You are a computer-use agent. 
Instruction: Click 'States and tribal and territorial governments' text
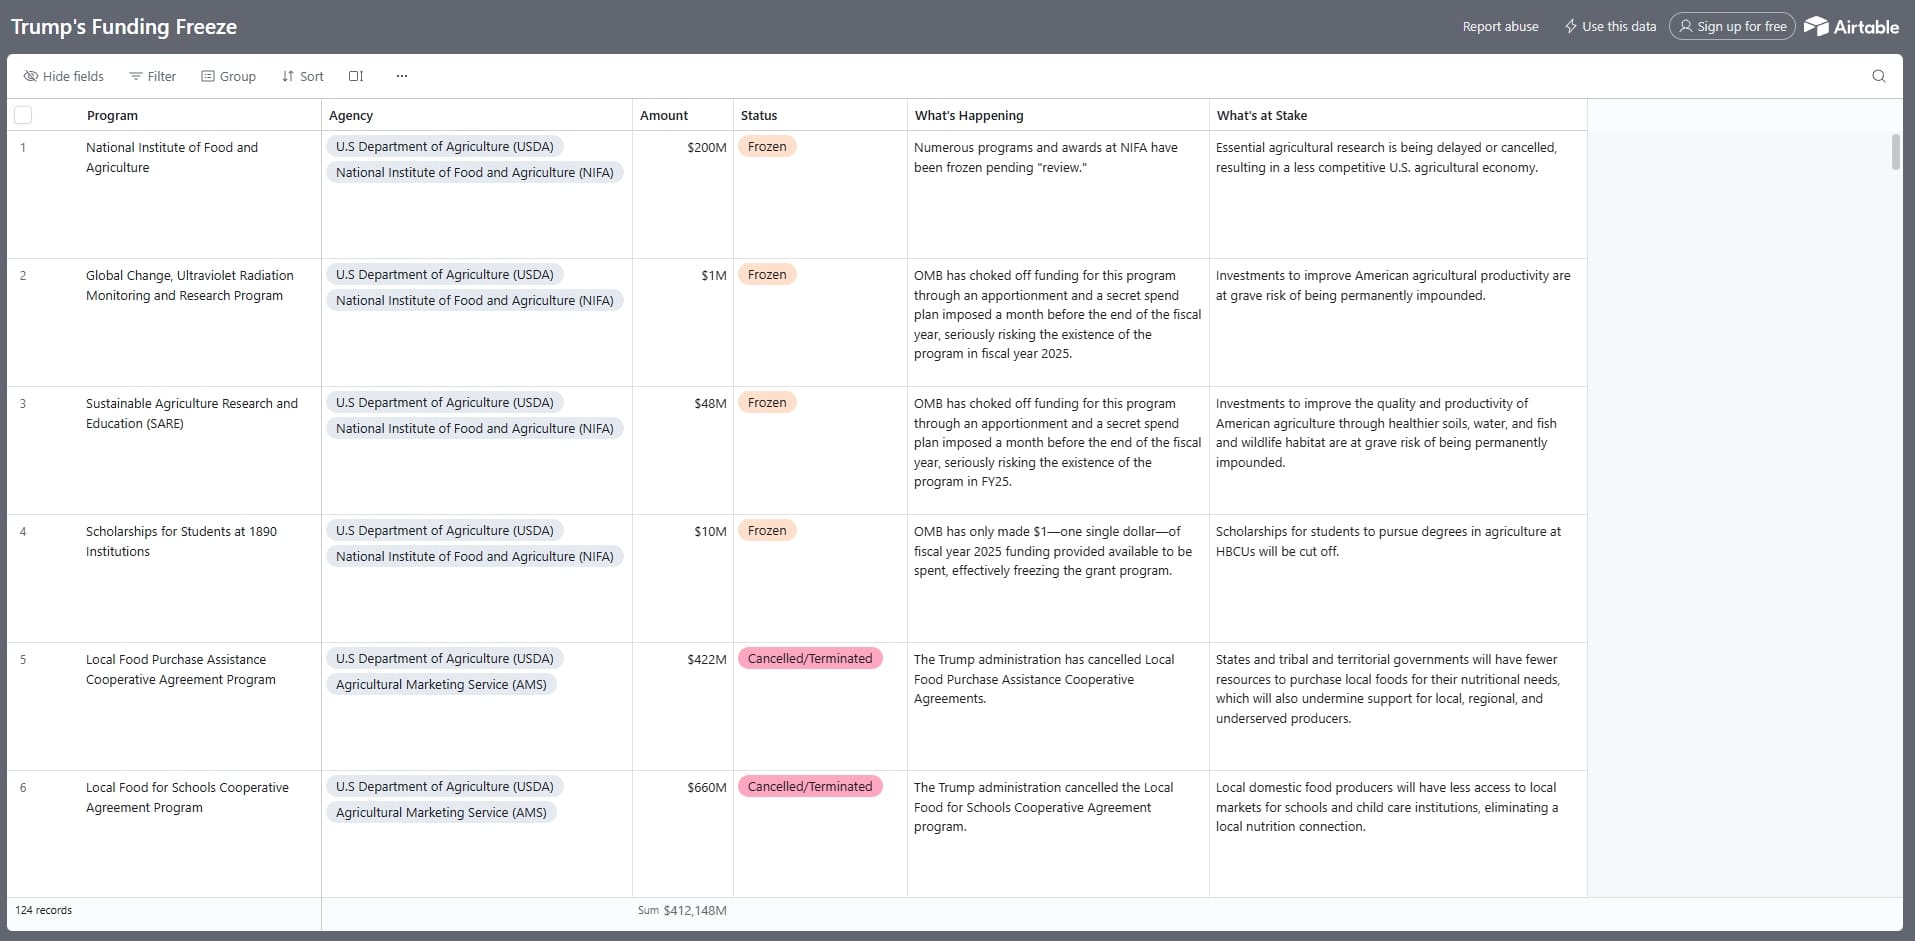1388,689
